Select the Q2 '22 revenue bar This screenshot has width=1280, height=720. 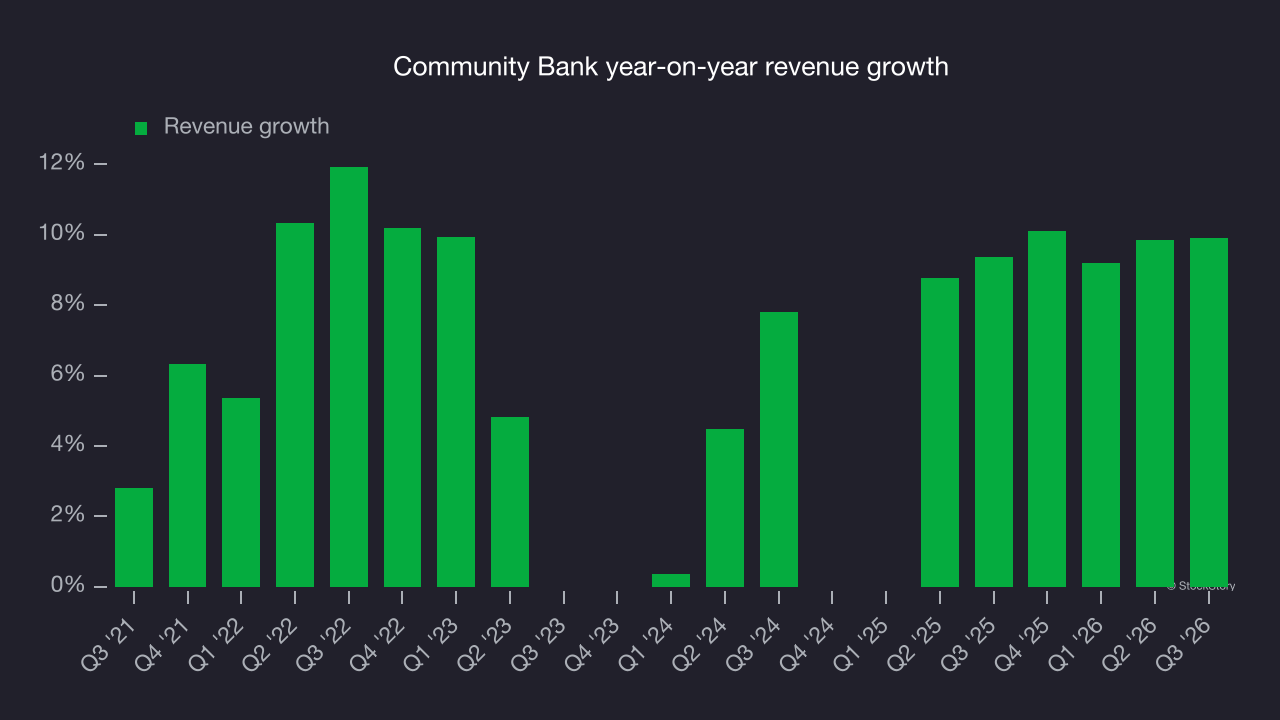(x=295, y=405)
